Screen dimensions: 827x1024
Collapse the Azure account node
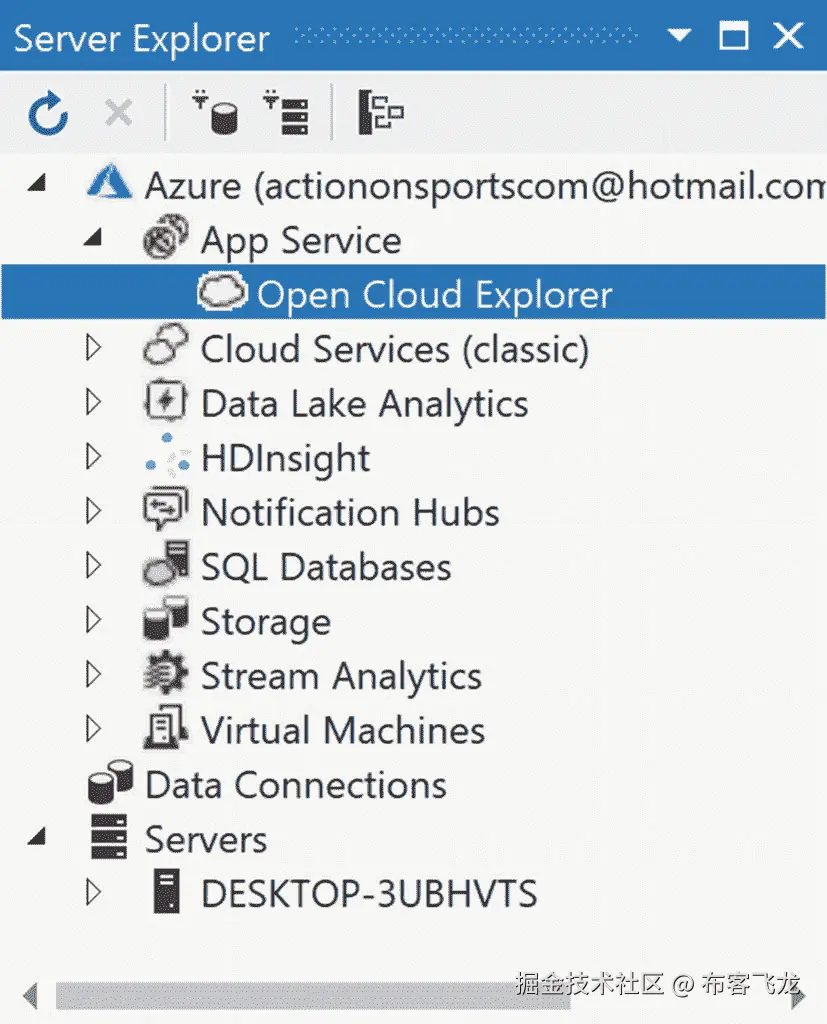(37, 183)
